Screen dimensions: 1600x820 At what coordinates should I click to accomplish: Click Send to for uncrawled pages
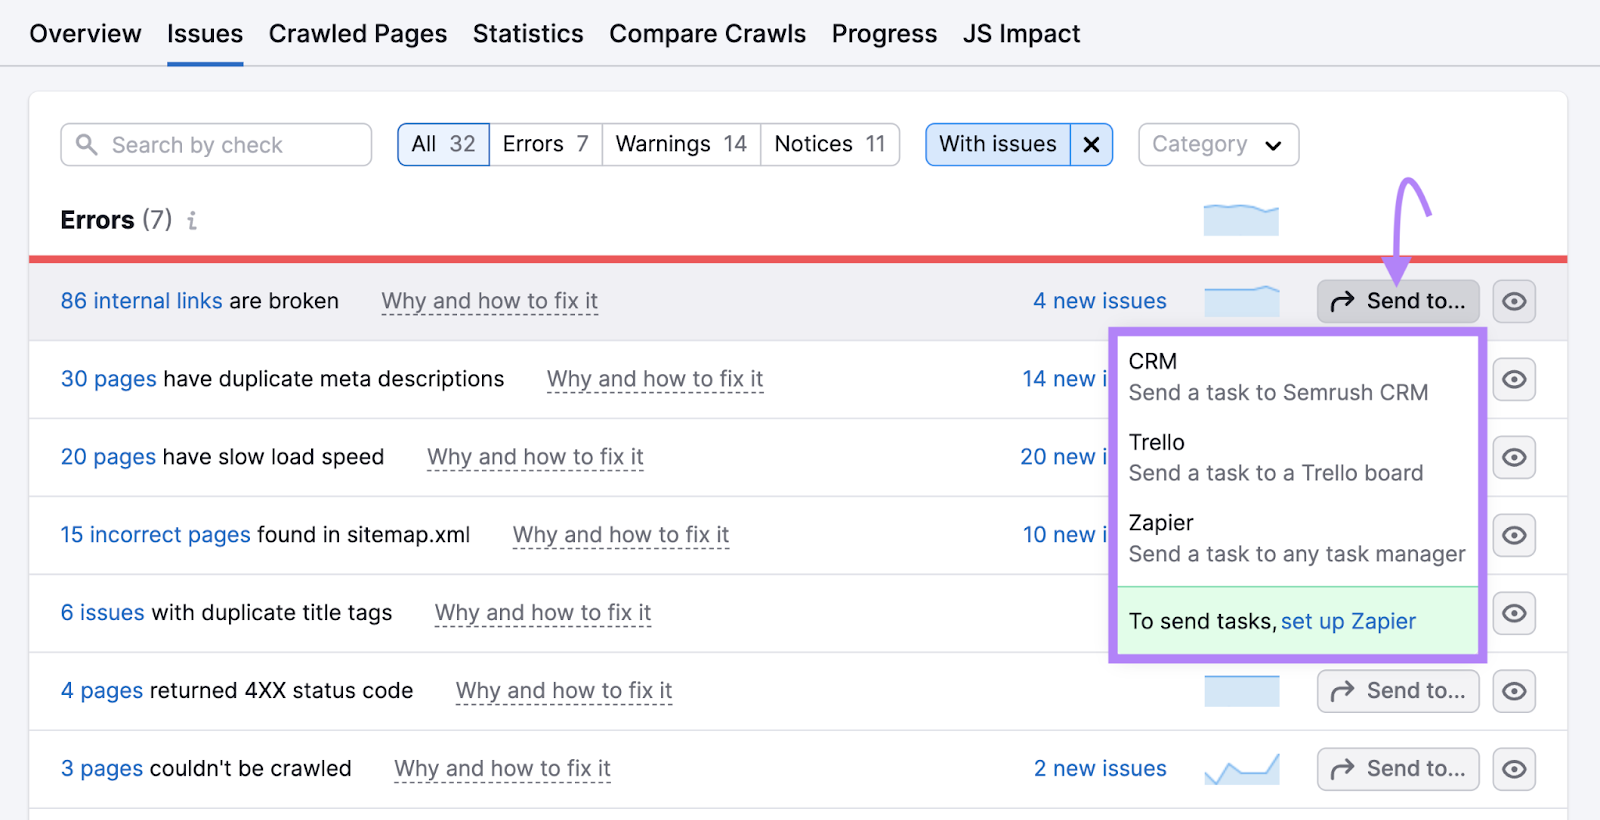click(1398, 769)
